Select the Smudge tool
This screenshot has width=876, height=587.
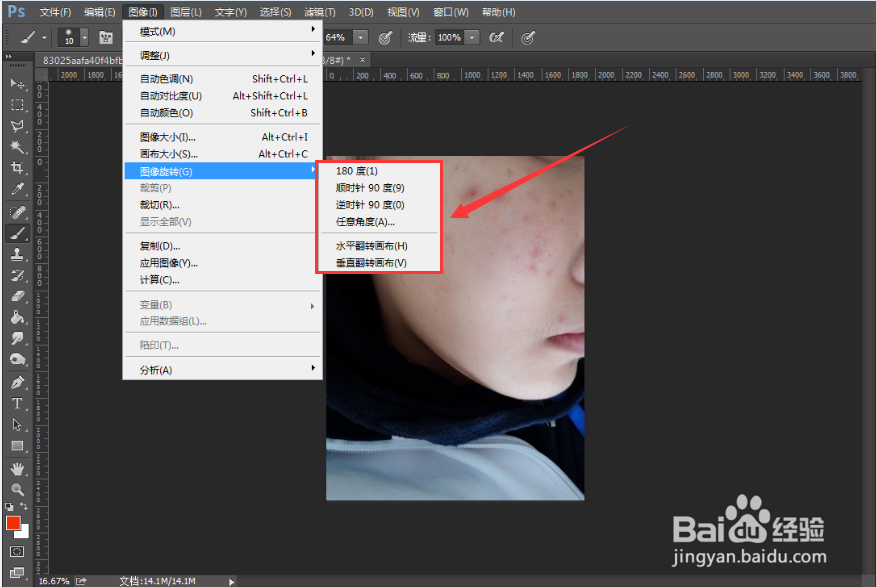[17, 338]
